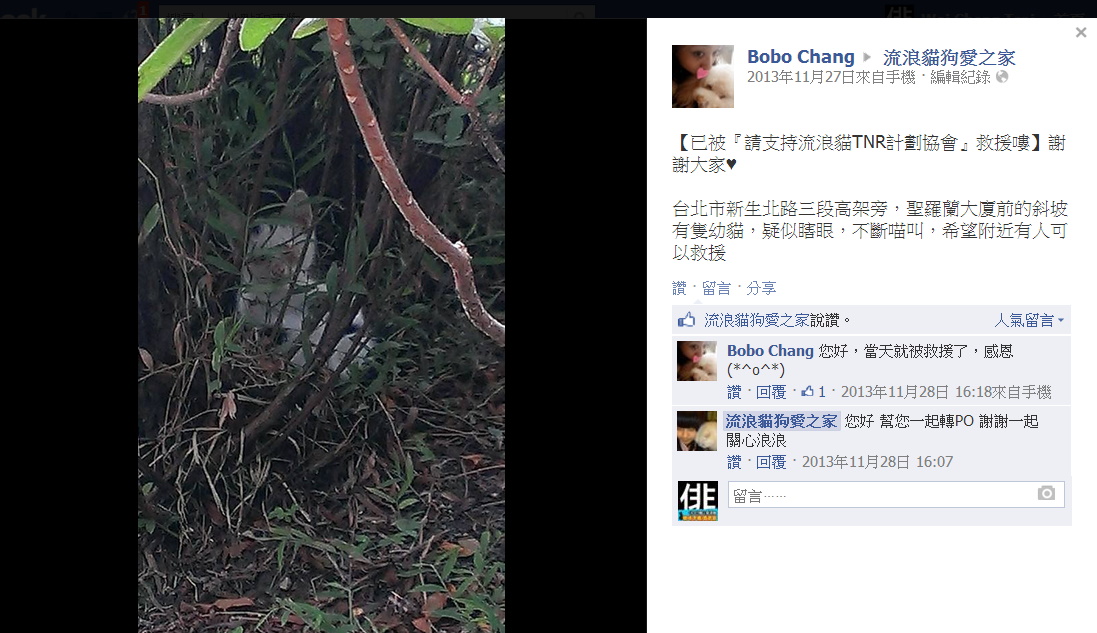Click 流浪貓狗愛之家 avatar in second comment
The width and height of the screenshot is (1097, 633).
coord(697,431)
